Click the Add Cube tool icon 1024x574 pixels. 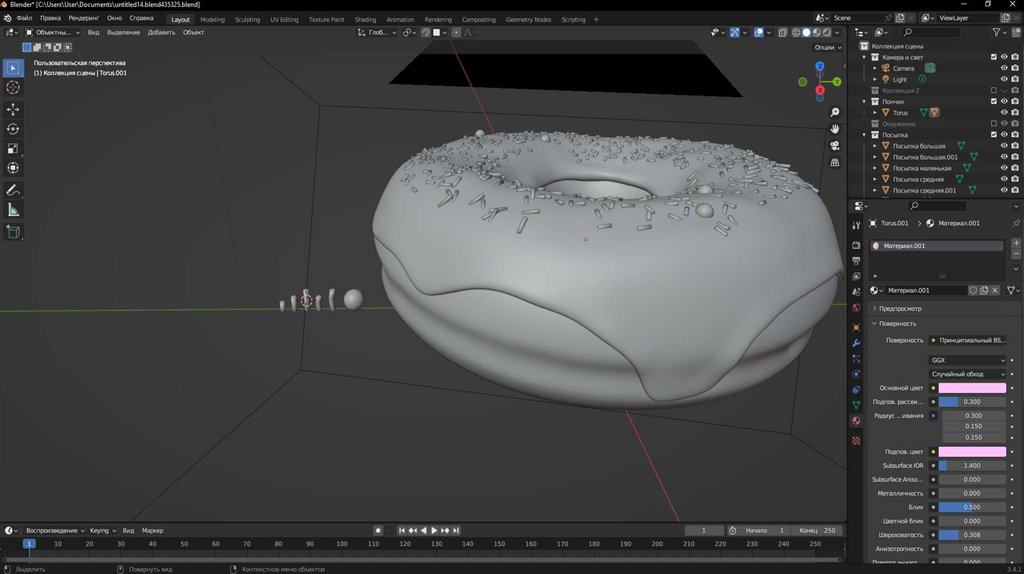13,232
